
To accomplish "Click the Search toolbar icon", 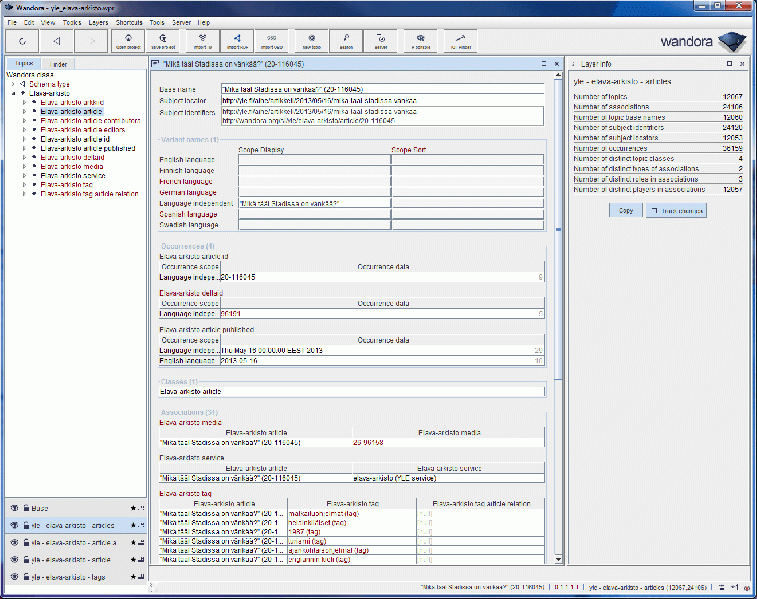I will point(346,41).
